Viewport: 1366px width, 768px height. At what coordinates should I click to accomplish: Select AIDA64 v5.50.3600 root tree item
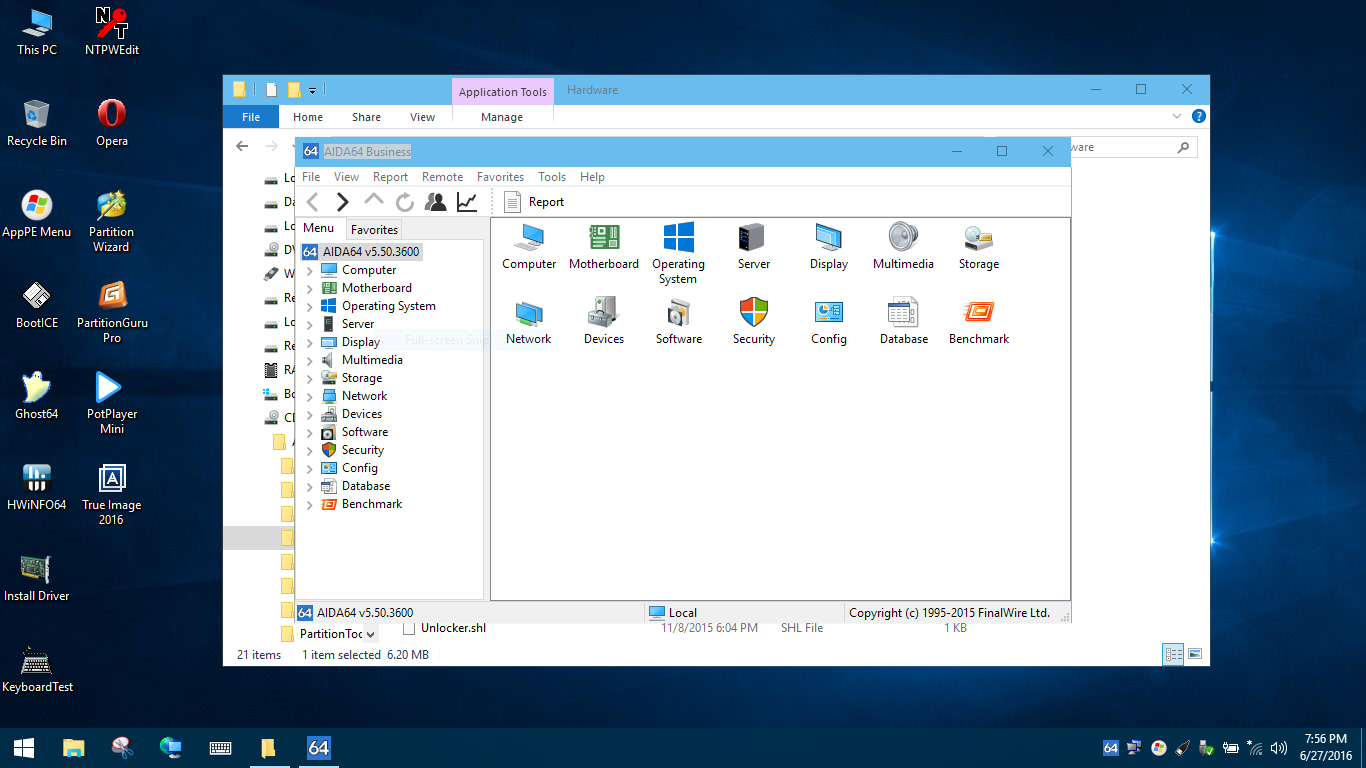pyautogui.click(x=361, y=252)
